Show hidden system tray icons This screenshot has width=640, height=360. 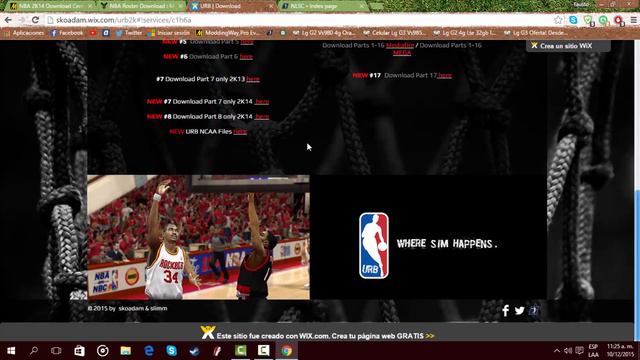(557, 351)
